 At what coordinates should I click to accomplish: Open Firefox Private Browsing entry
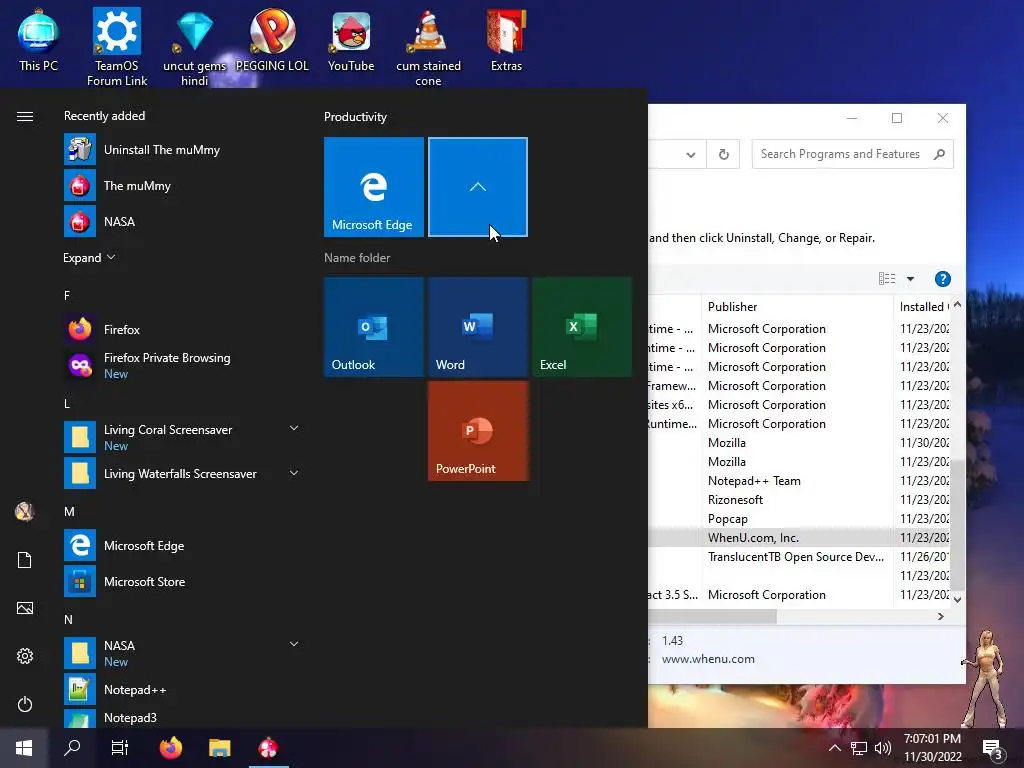point(180,365)
